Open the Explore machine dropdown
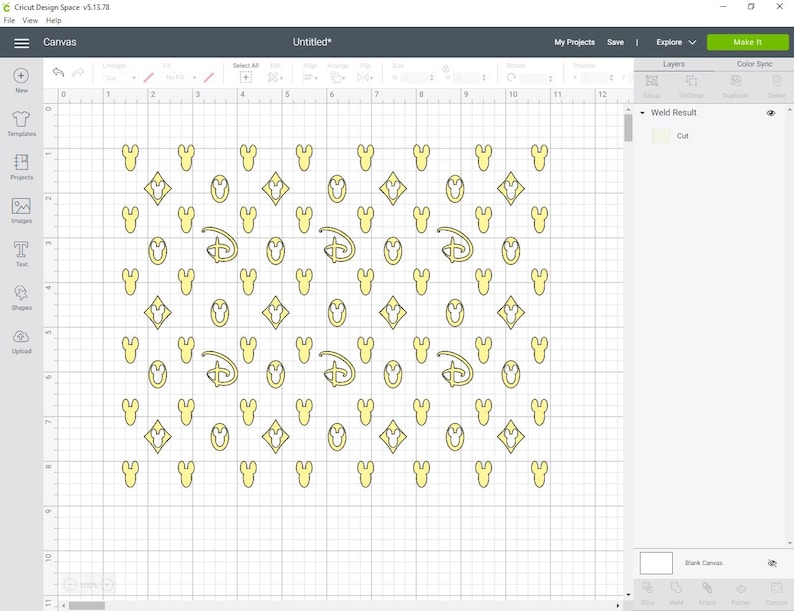794x611 pixels. pyautogui.click(x=676, y=42)
